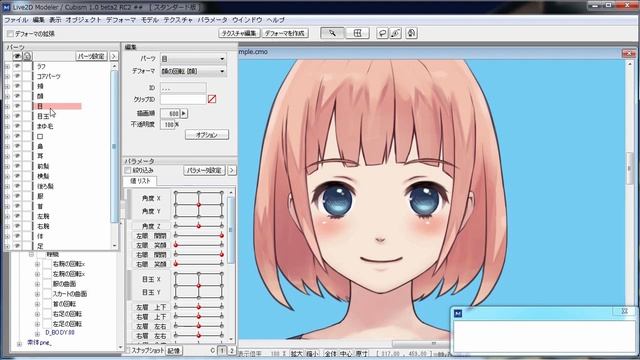The height and width of the screenshot is (360, 640).
Task: Toggle visibility of コアパーツ part
Action: coord(17,76)
